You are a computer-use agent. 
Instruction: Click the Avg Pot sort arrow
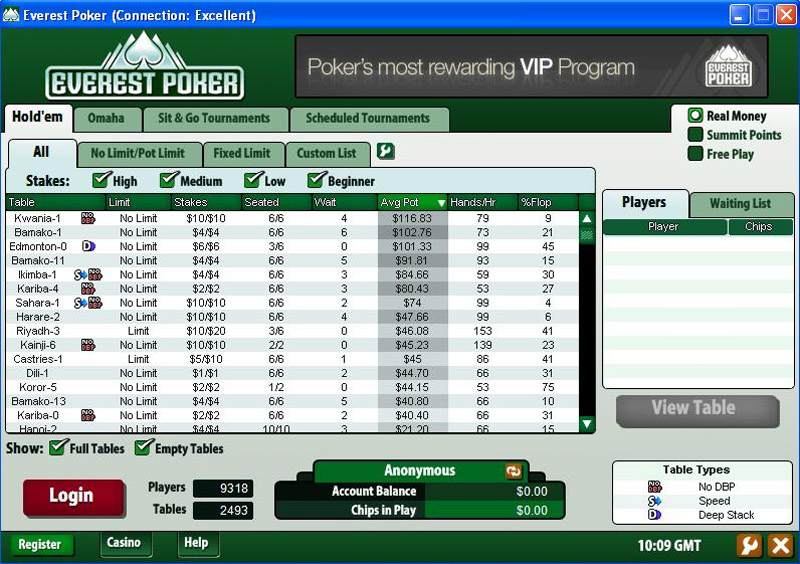(x=441, y=203)
